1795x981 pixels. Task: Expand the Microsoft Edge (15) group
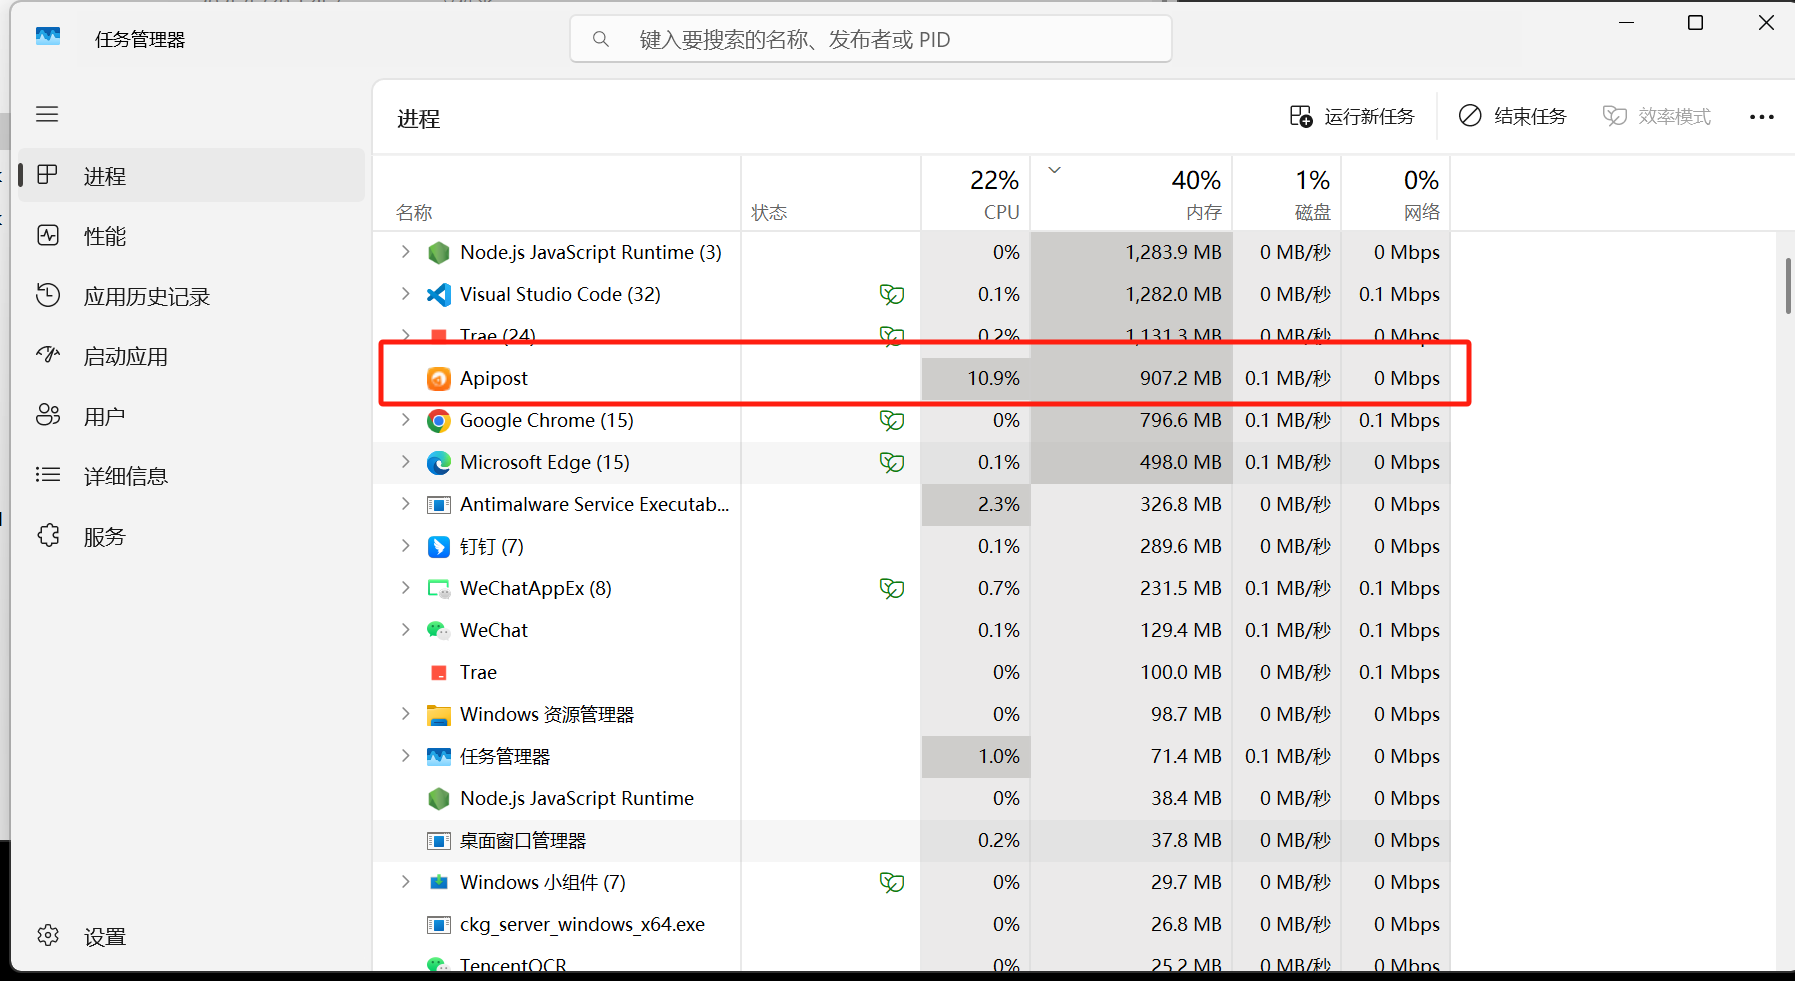click(x=405, y=462)
